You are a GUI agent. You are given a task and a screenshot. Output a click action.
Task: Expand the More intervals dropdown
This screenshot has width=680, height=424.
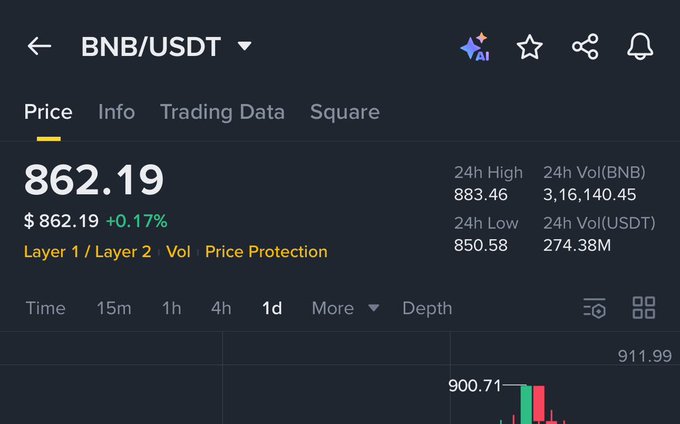pos(345,308)
